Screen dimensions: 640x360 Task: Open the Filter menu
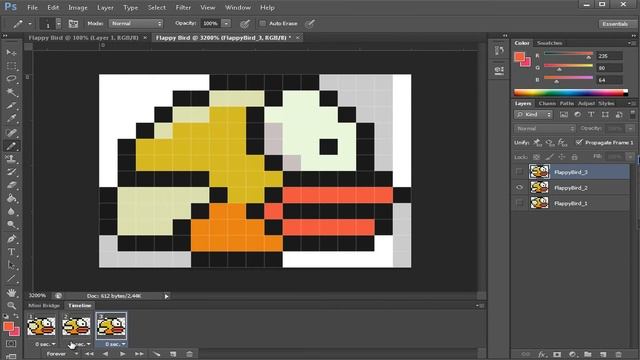click(x=183, y=7)
